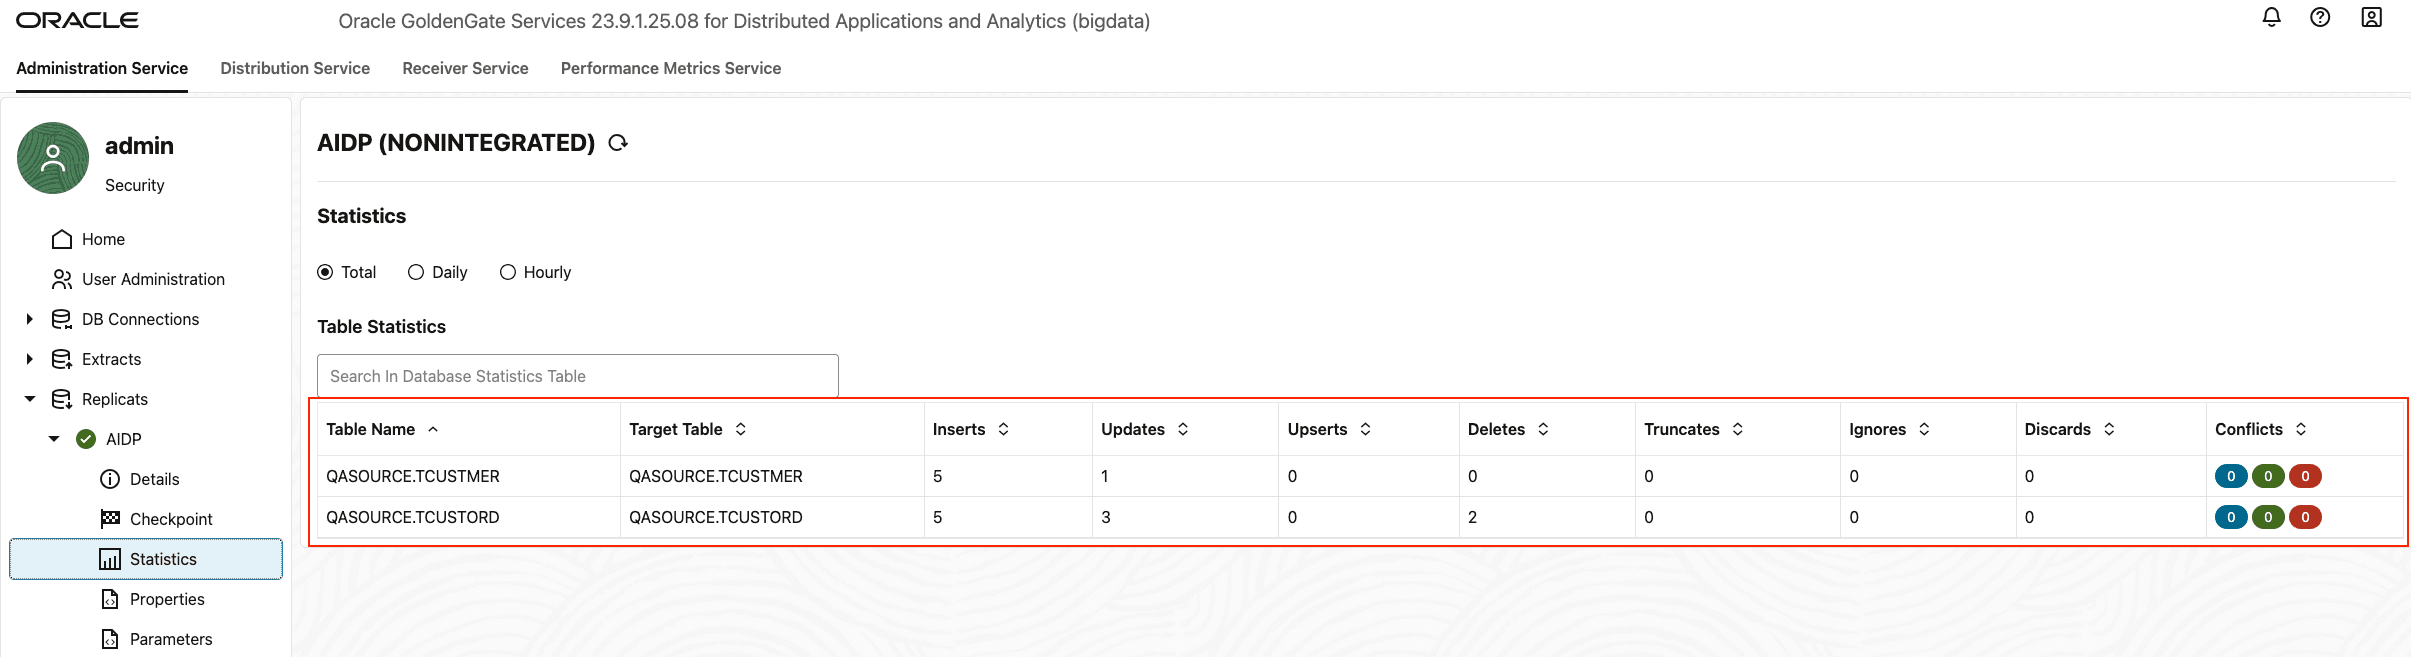2411x657 pixels.
Task: Click the Extracts database icon
Action: pos(62,359)
